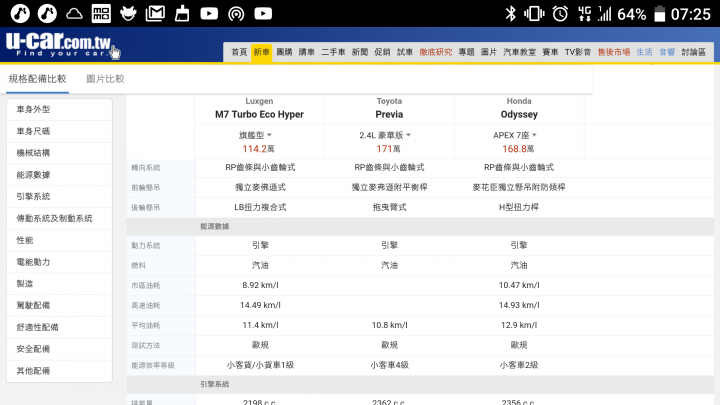
Task: Open the first music note notification icon
Action: (20, 14)
